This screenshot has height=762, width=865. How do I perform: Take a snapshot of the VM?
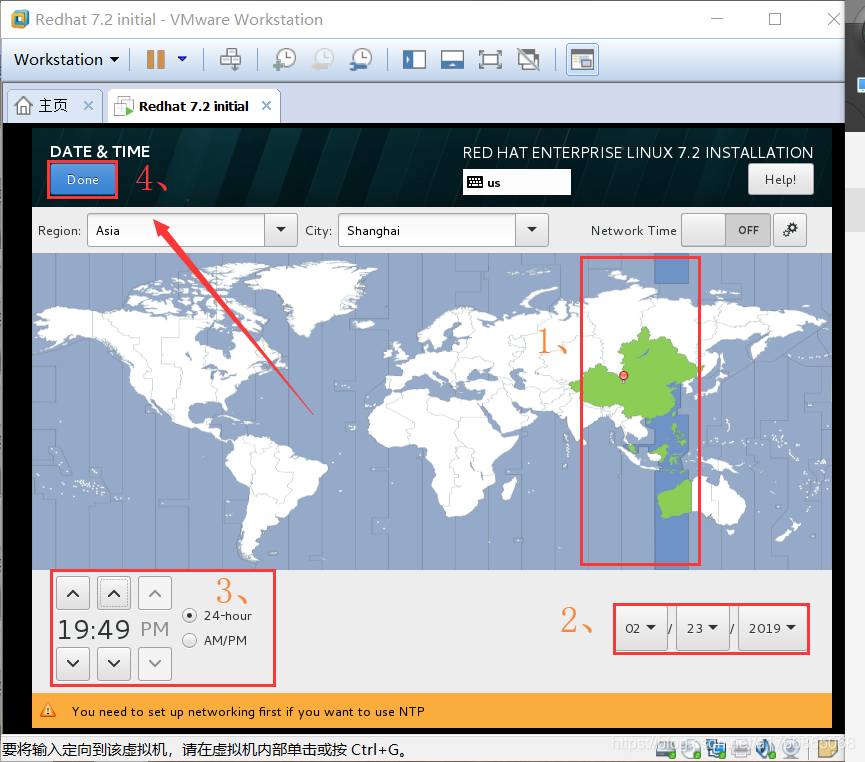(x=285, y=60)
